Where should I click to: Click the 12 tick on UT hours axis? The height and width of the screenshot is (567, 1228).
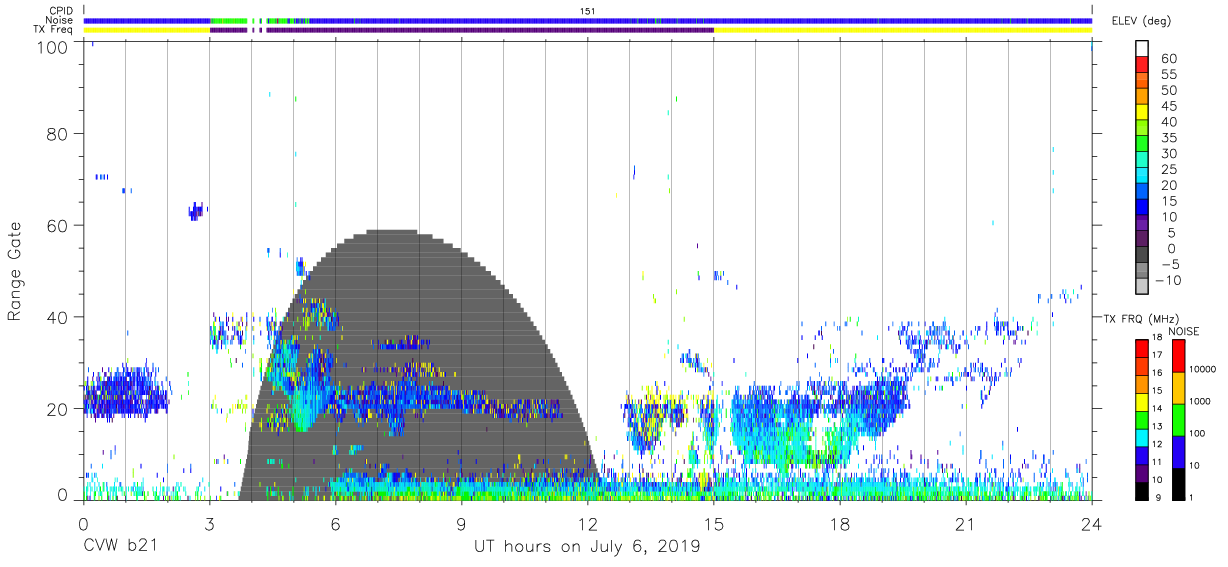tap(588, 524)
